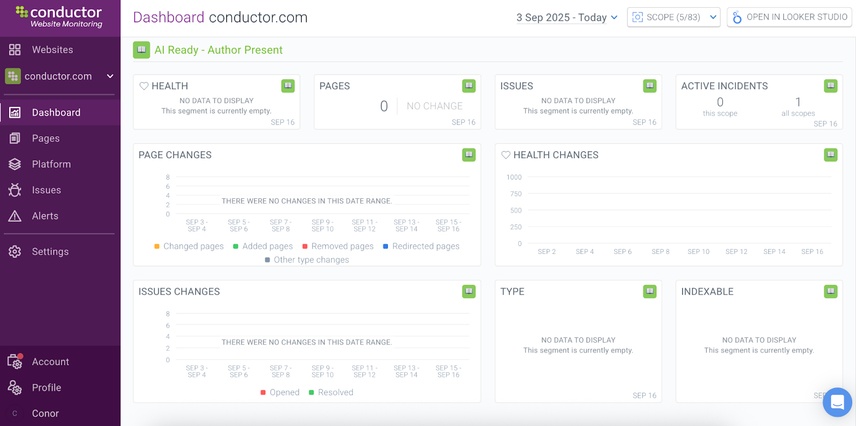Open the Websites grid icon in sidebar
Viewport: 856px width, 426px height.
coord(15,50)
